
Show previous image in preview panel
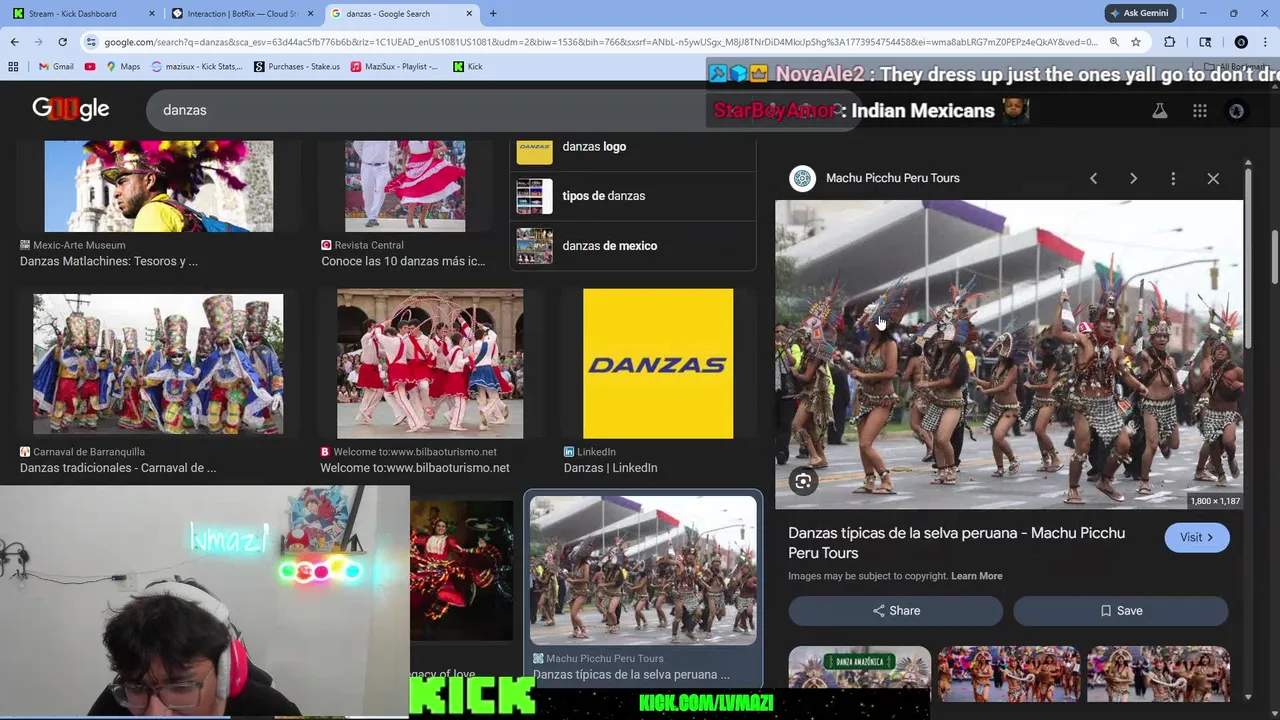[1093, 178]
